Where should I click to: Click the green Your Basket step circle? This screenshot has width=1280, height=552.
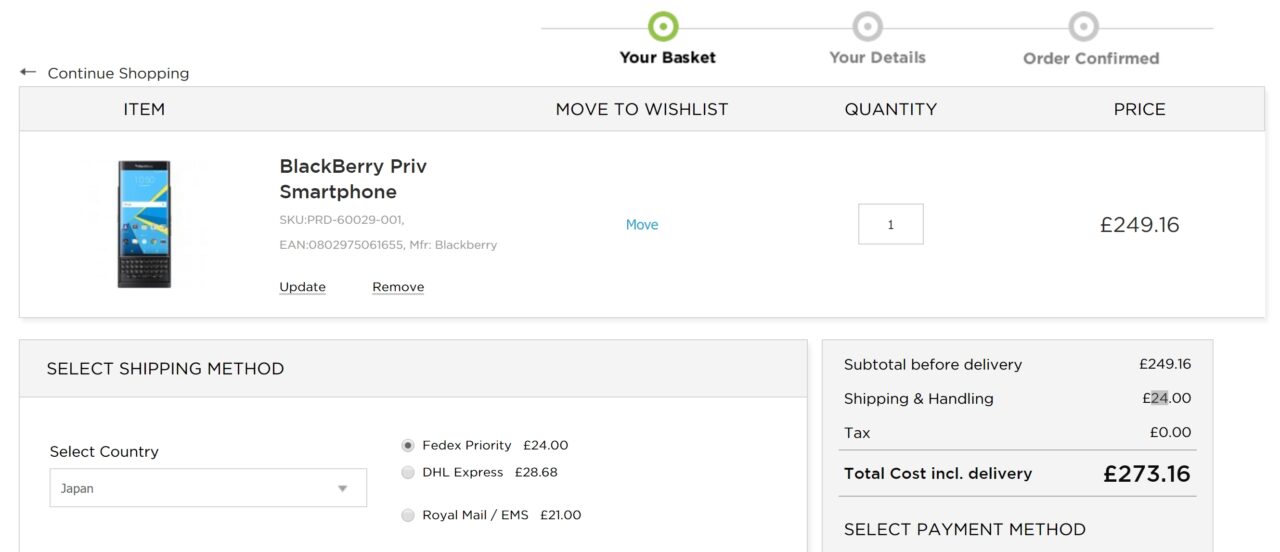(x=663, y=26)
